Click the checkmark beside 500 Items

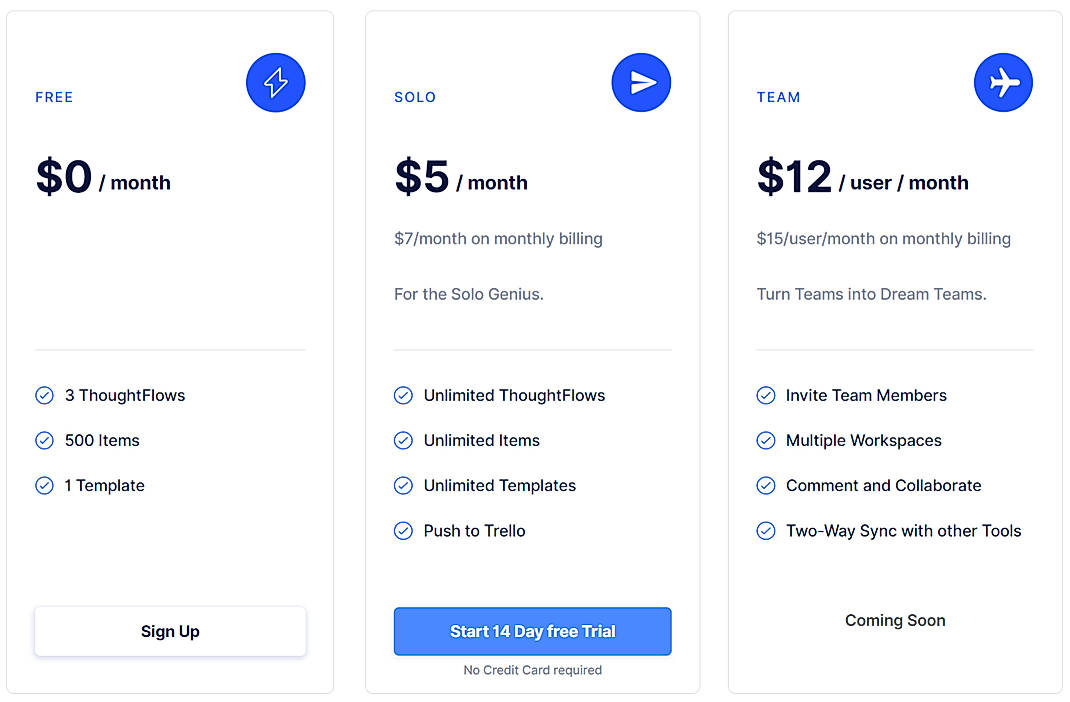coord(44,440)
